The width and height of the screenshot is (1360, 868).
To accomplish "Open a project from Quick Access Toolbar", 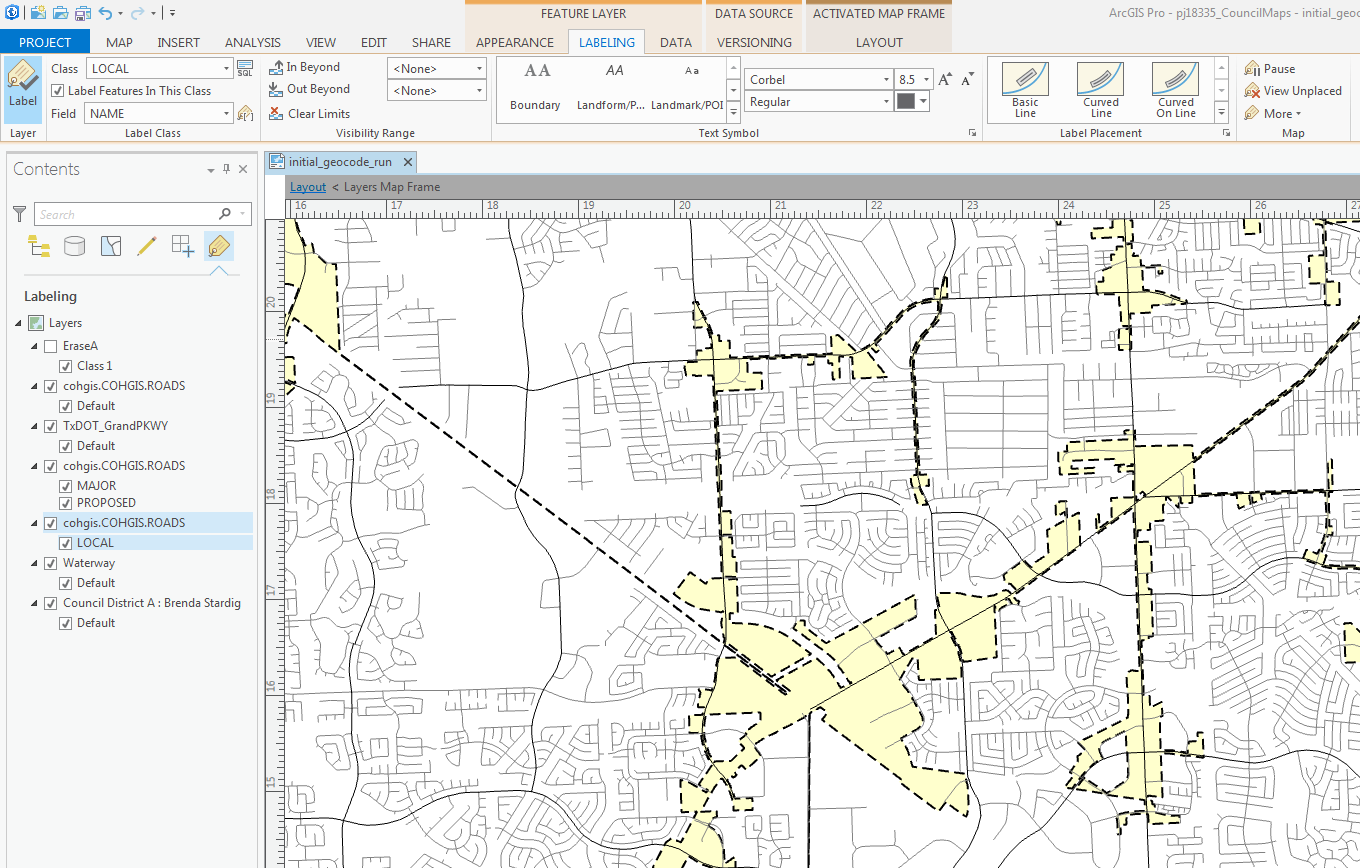I will [60, 13].
